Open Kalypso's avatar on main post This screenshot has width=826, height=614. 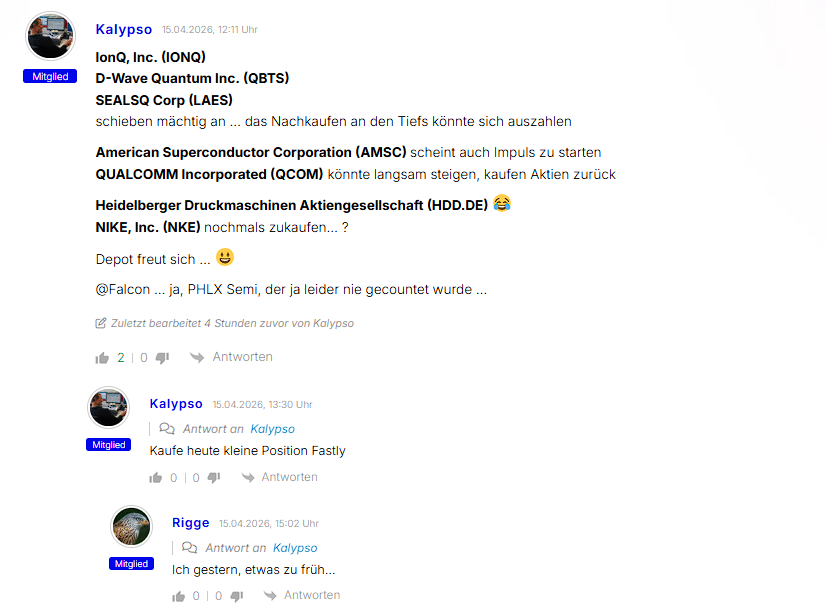(x=51, y=36)
